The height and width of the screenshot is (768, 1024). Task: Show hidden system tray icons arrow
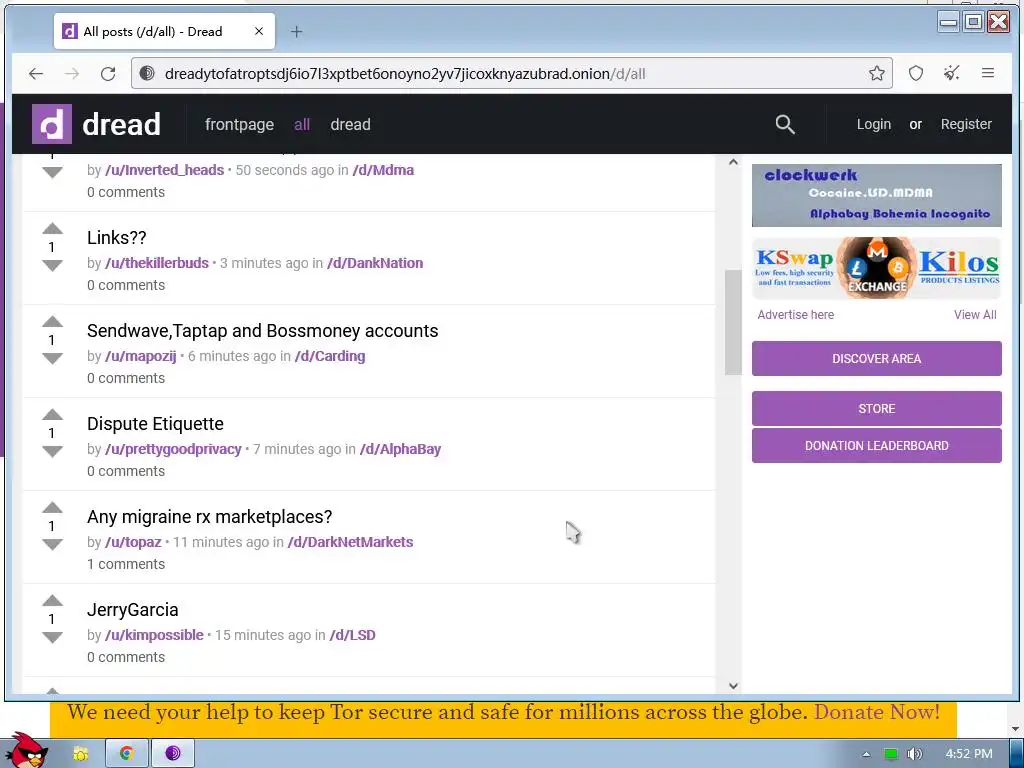point(866,754)
